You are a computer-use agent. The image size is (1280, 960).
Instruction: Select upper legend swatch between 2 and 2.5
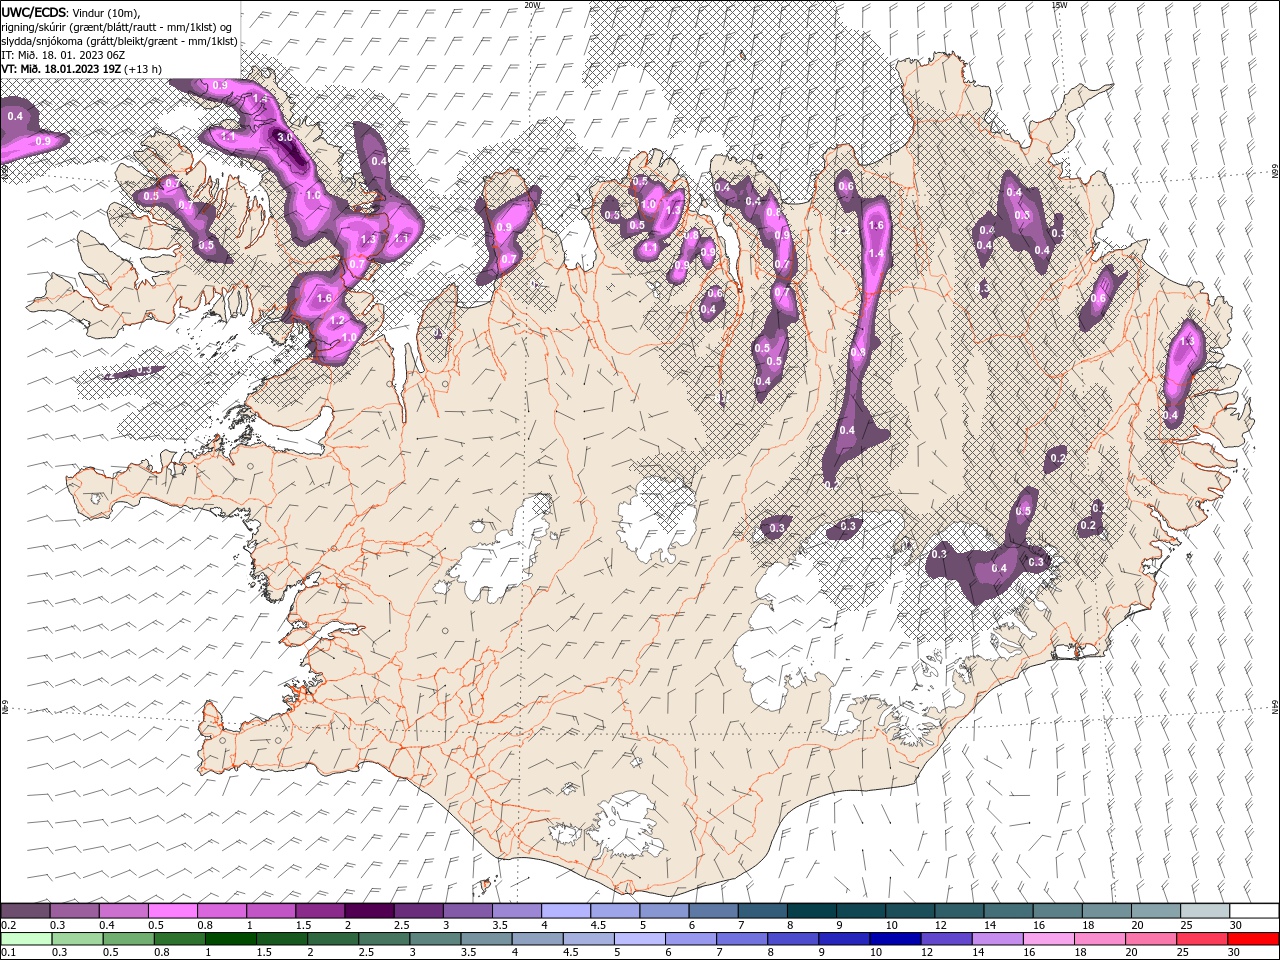point(369,911)
